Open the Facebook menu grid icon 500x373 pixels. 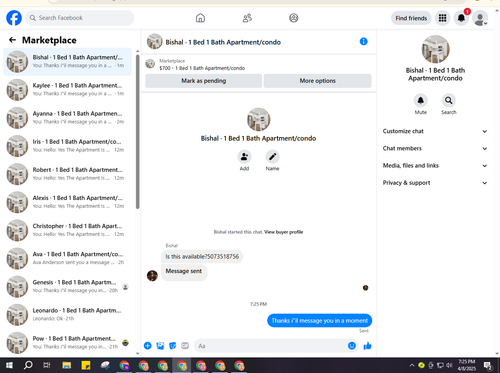(x=442, y=18)
